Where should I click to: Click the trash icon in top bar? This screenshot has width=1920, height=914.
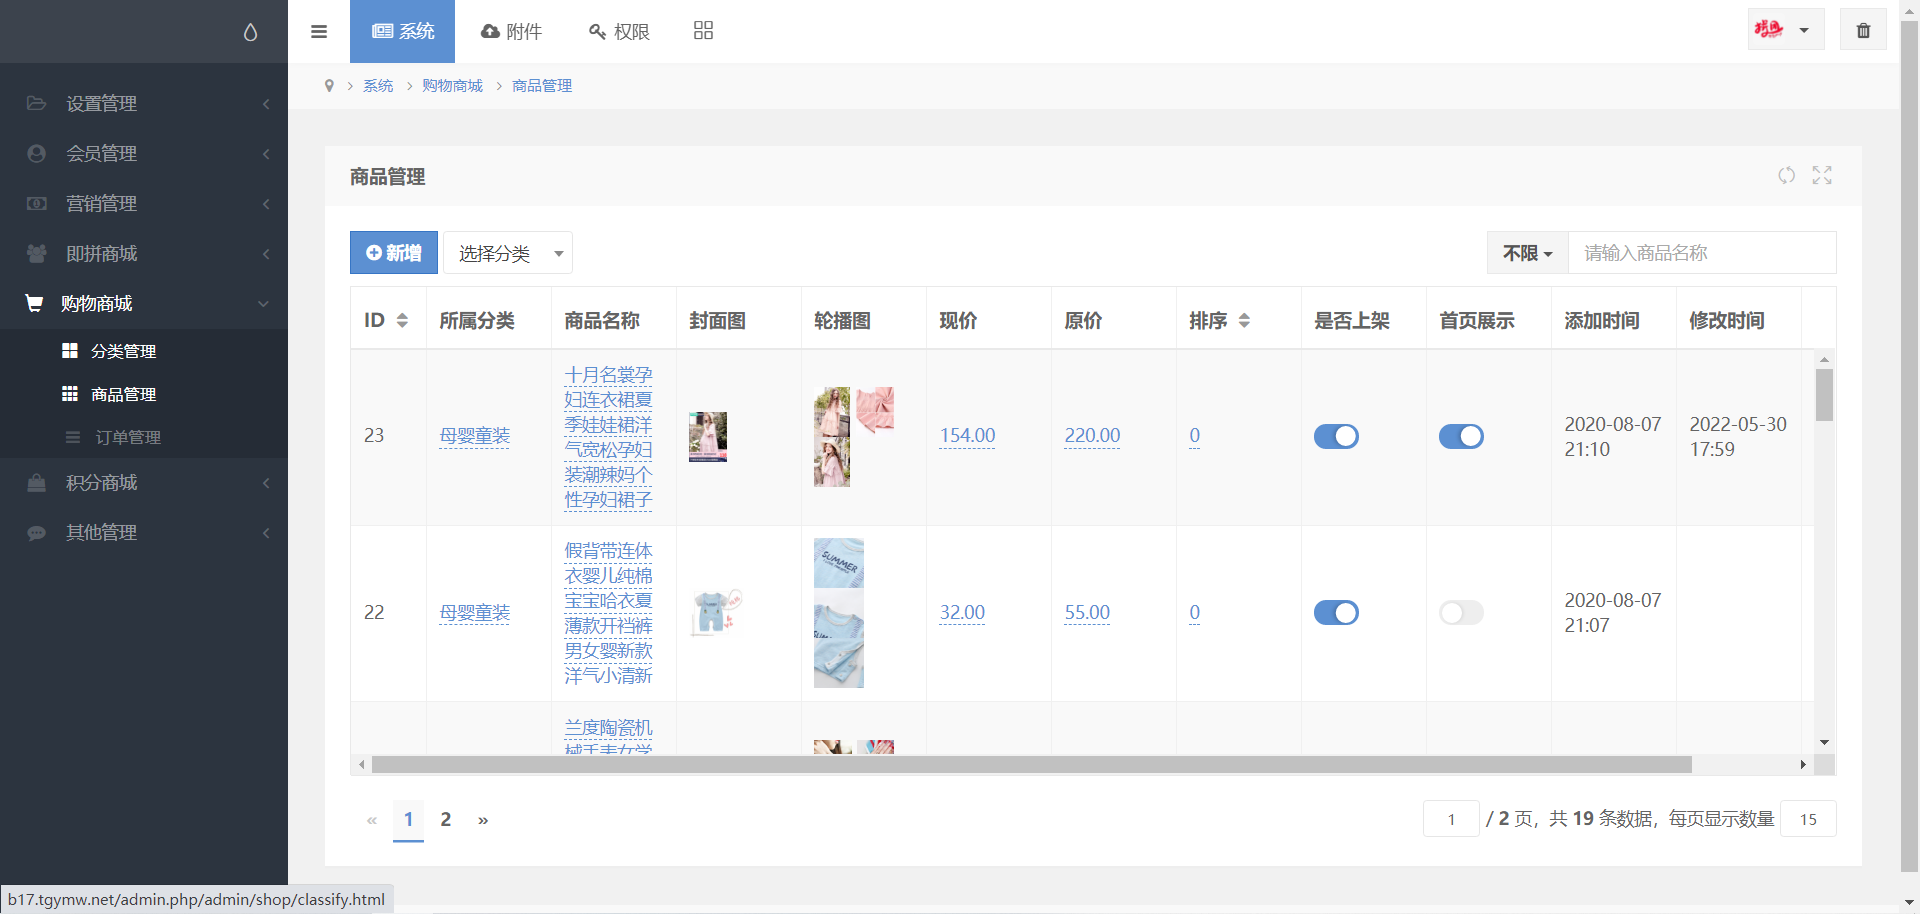(x=1863, y=30)
